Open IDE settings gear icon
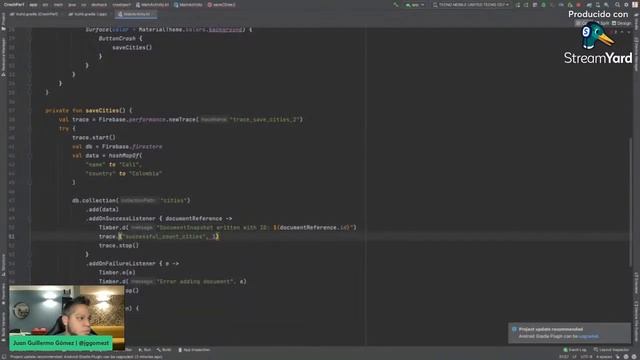Viewport: 640px width, 360px height. pyautogui.click(x=626, y=5)
